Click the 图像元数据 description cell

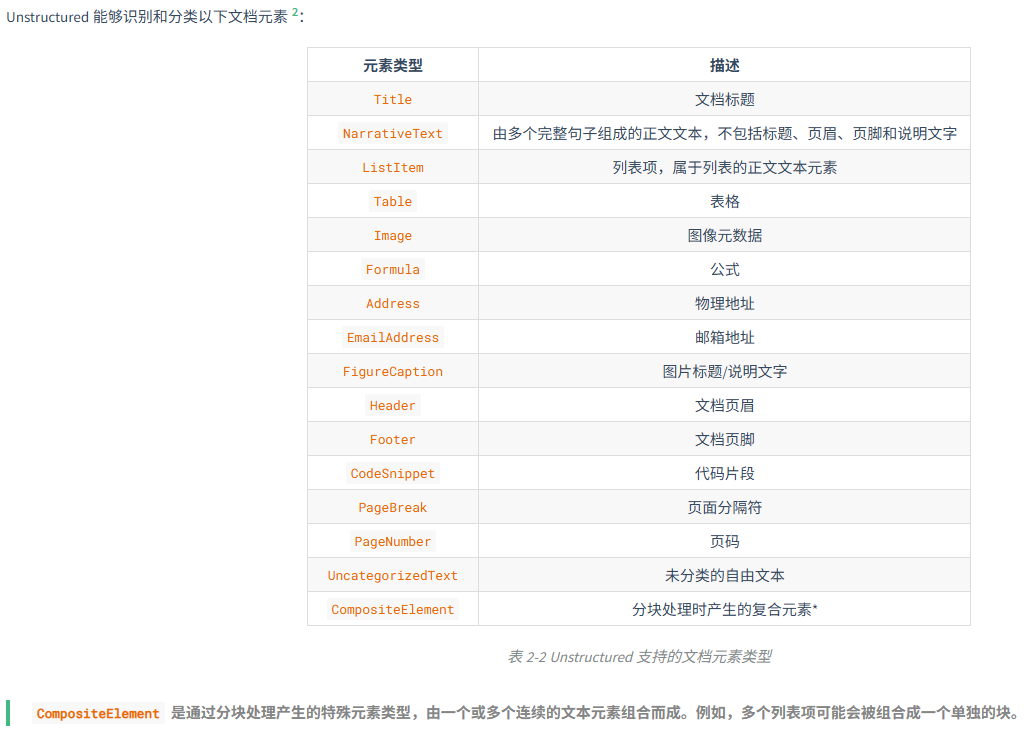[x=724, y=236]
